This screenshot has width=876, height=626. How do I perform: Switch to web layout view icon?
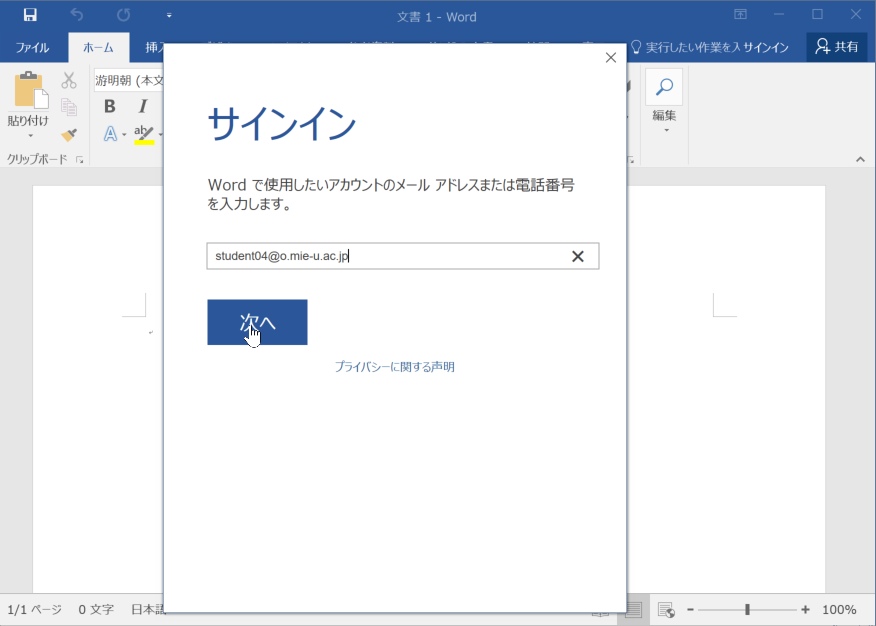666,610
